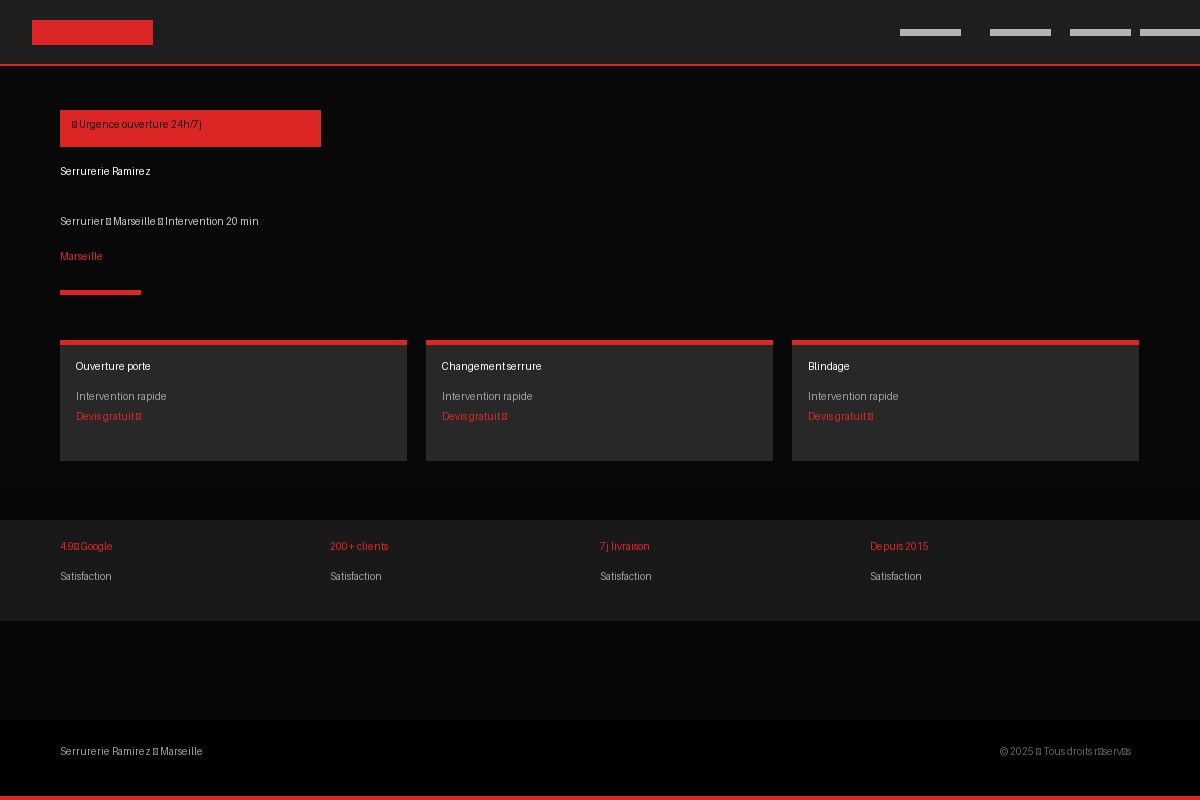
Task: Open 'Devis gratuit' under Blindage
Action: (x=840, y=417)
